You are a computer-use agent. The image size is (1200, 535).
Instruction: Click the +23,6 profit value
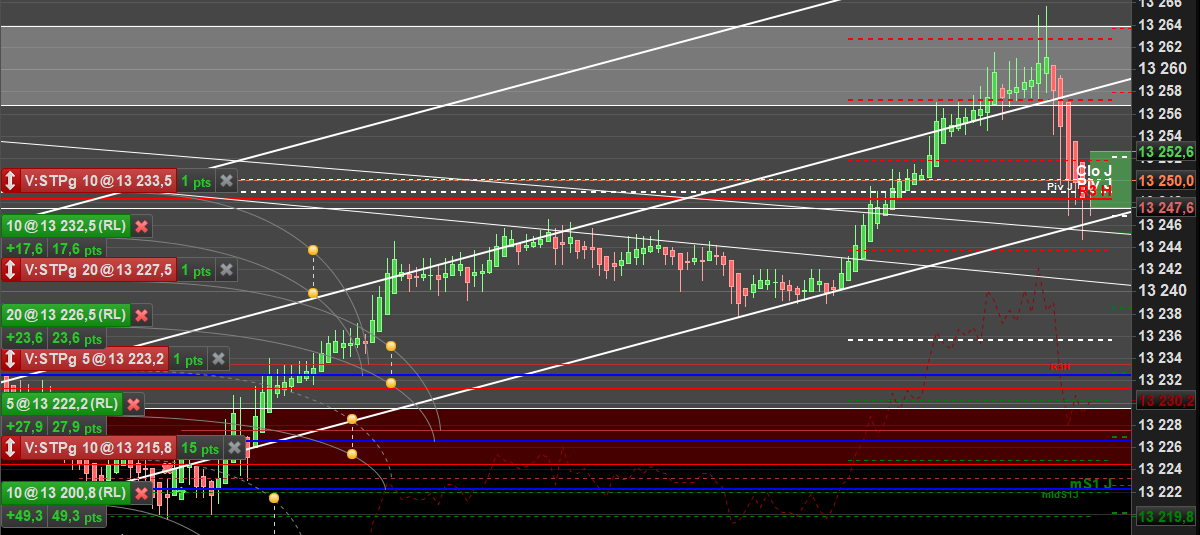pos(24,338)
